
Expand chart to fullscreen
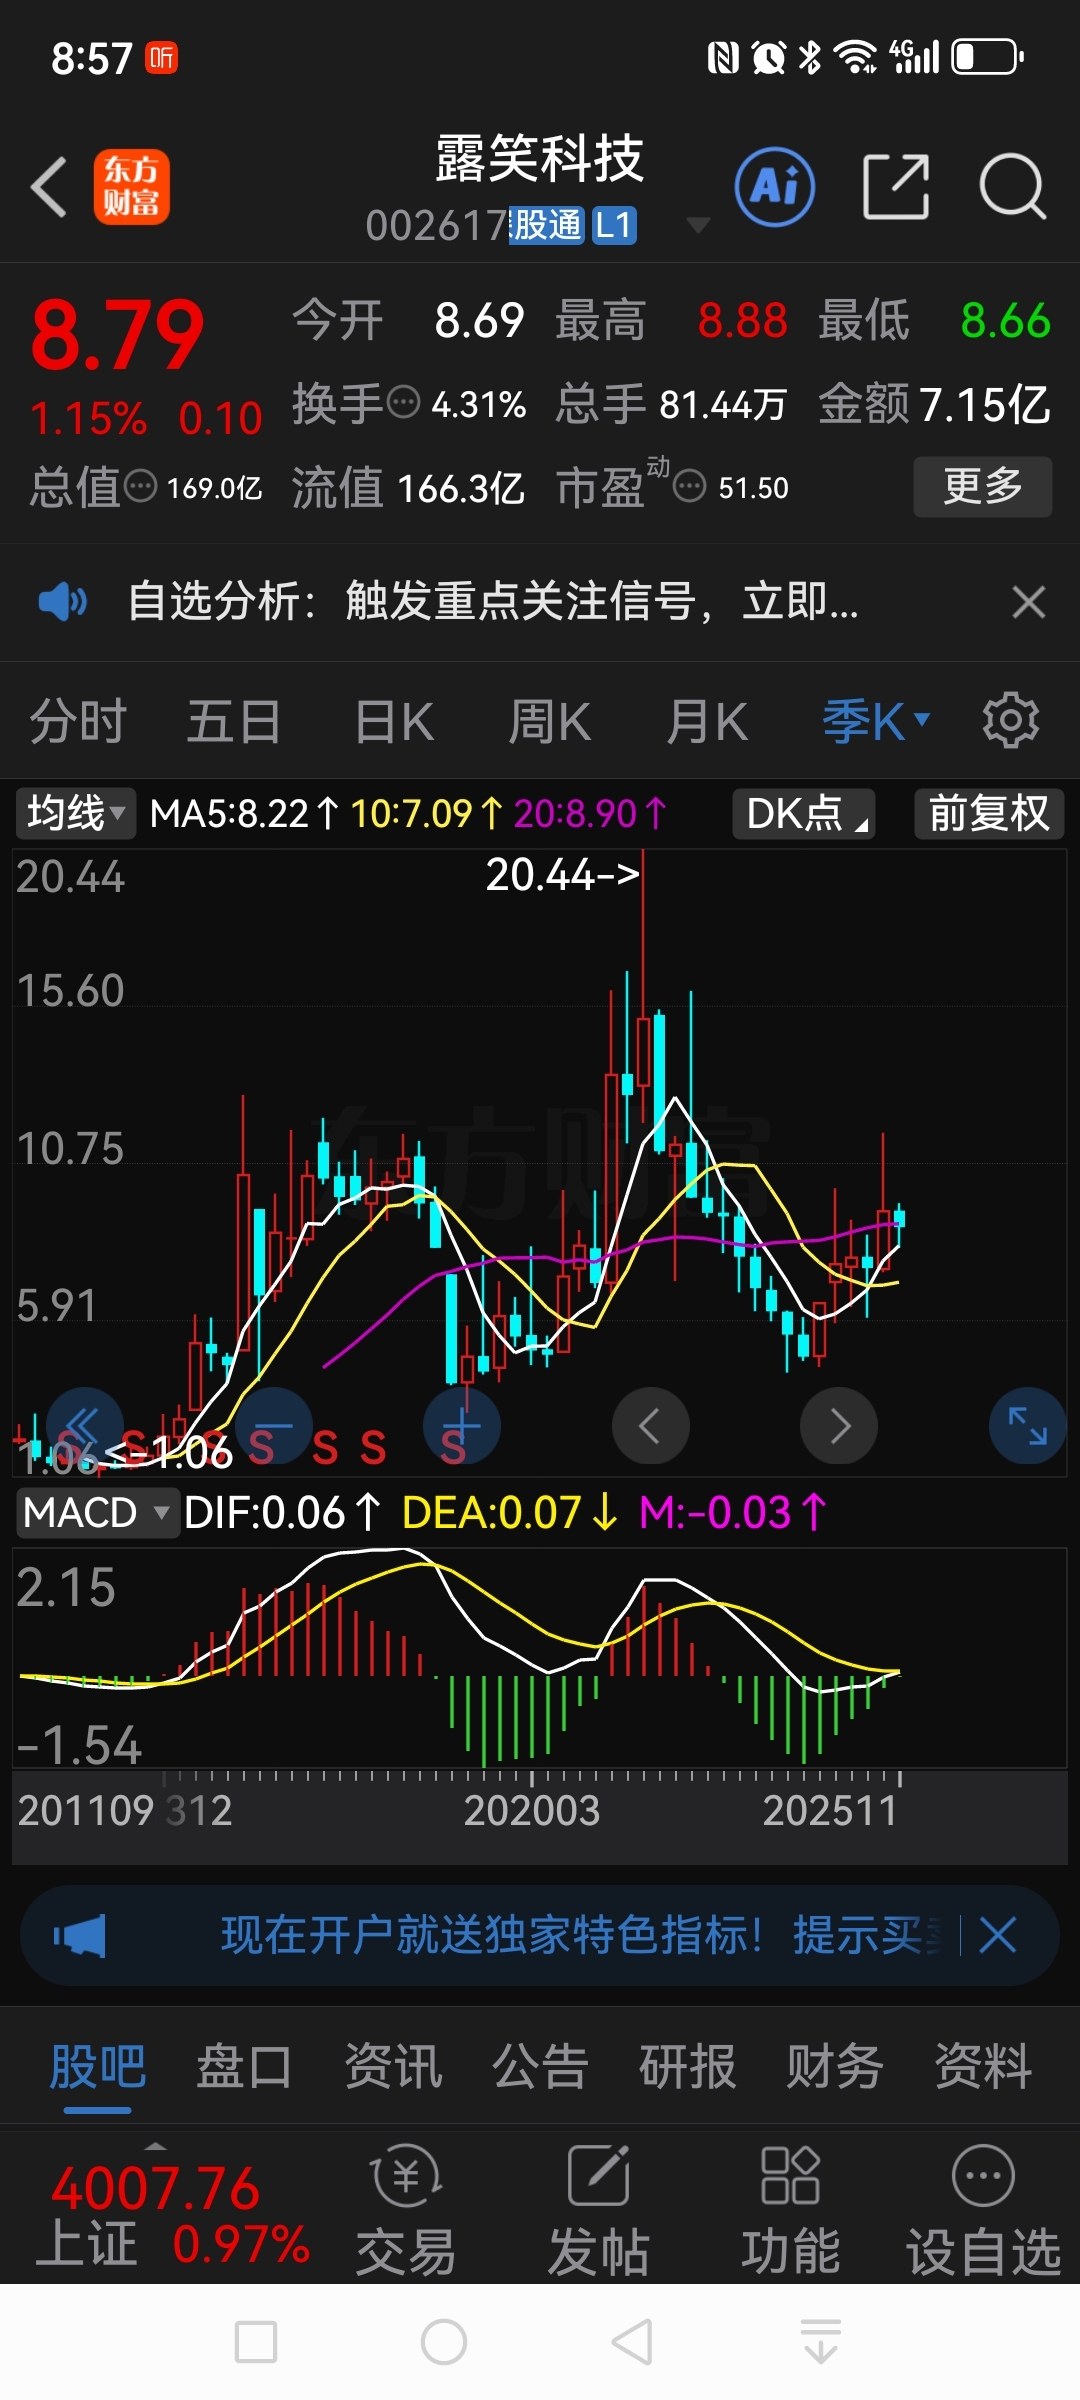tap(1027, 1426)
